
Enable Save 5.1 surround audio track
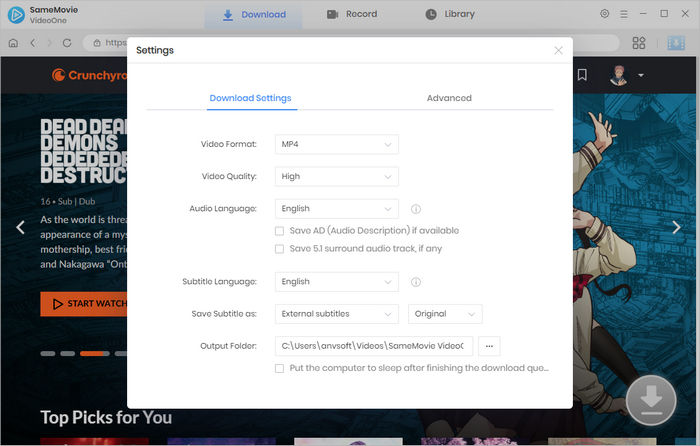tap(280, 248)
